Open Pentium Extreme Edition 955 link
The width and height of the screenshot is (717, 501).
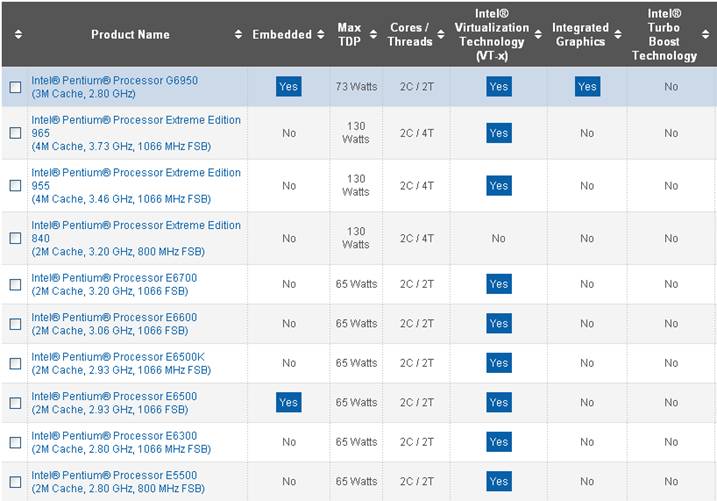click(136, 186)
